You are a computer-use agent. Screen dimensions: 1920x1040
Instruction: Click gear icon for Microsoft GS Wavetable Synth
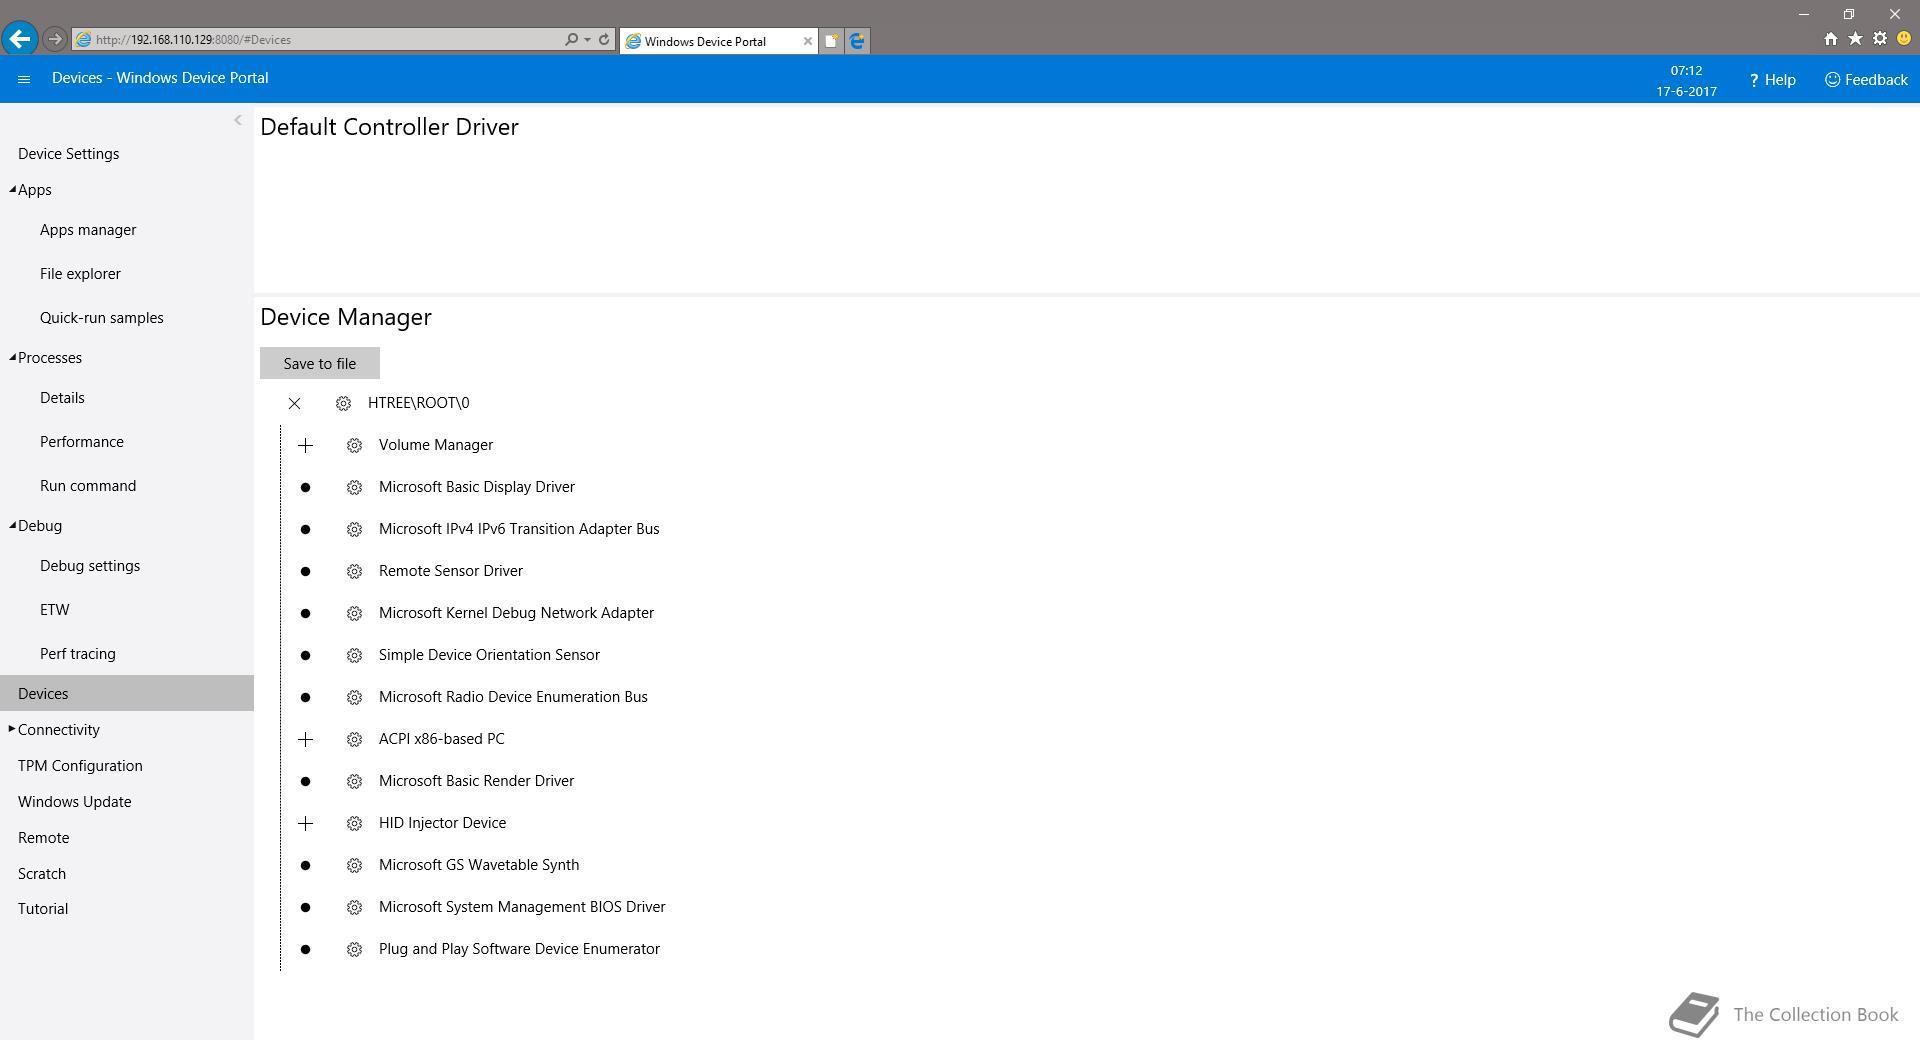[x=354, y=865]
